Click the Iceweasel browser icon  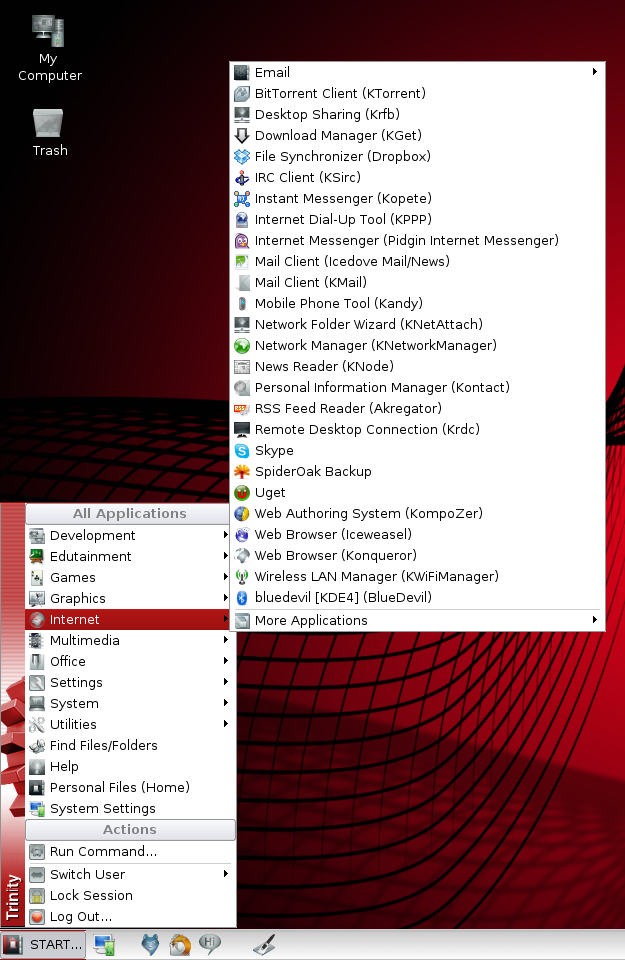tap(242, 534)
